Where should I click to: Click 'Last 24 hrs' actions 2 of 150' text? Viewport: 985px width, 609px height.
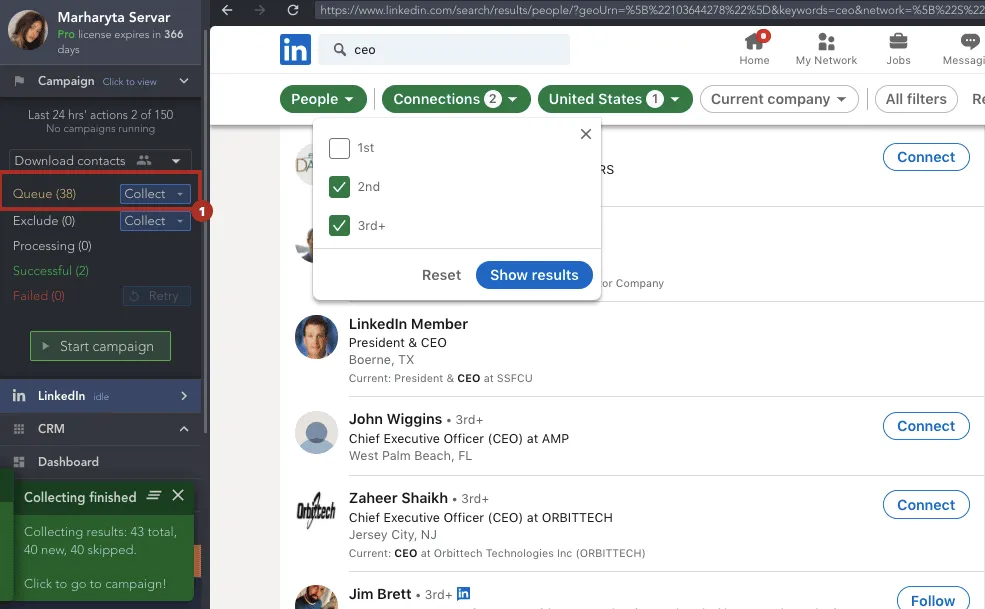(101, 115)
